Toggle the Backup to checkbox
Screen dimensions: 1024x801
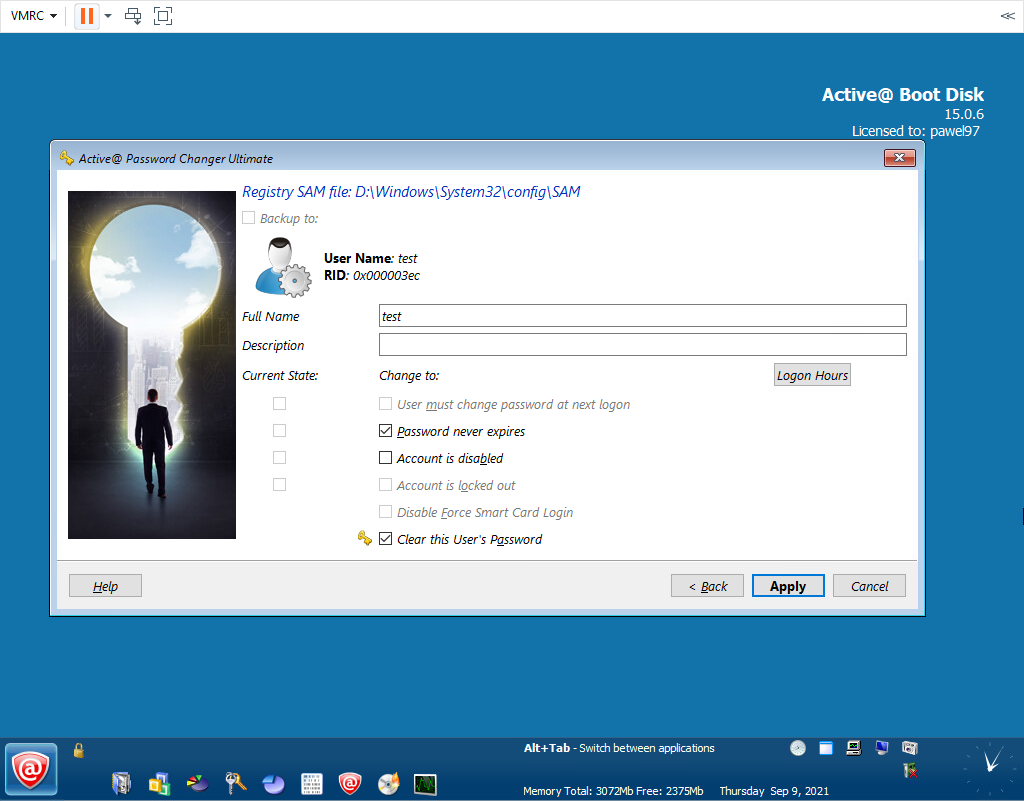tap(248, 217)
